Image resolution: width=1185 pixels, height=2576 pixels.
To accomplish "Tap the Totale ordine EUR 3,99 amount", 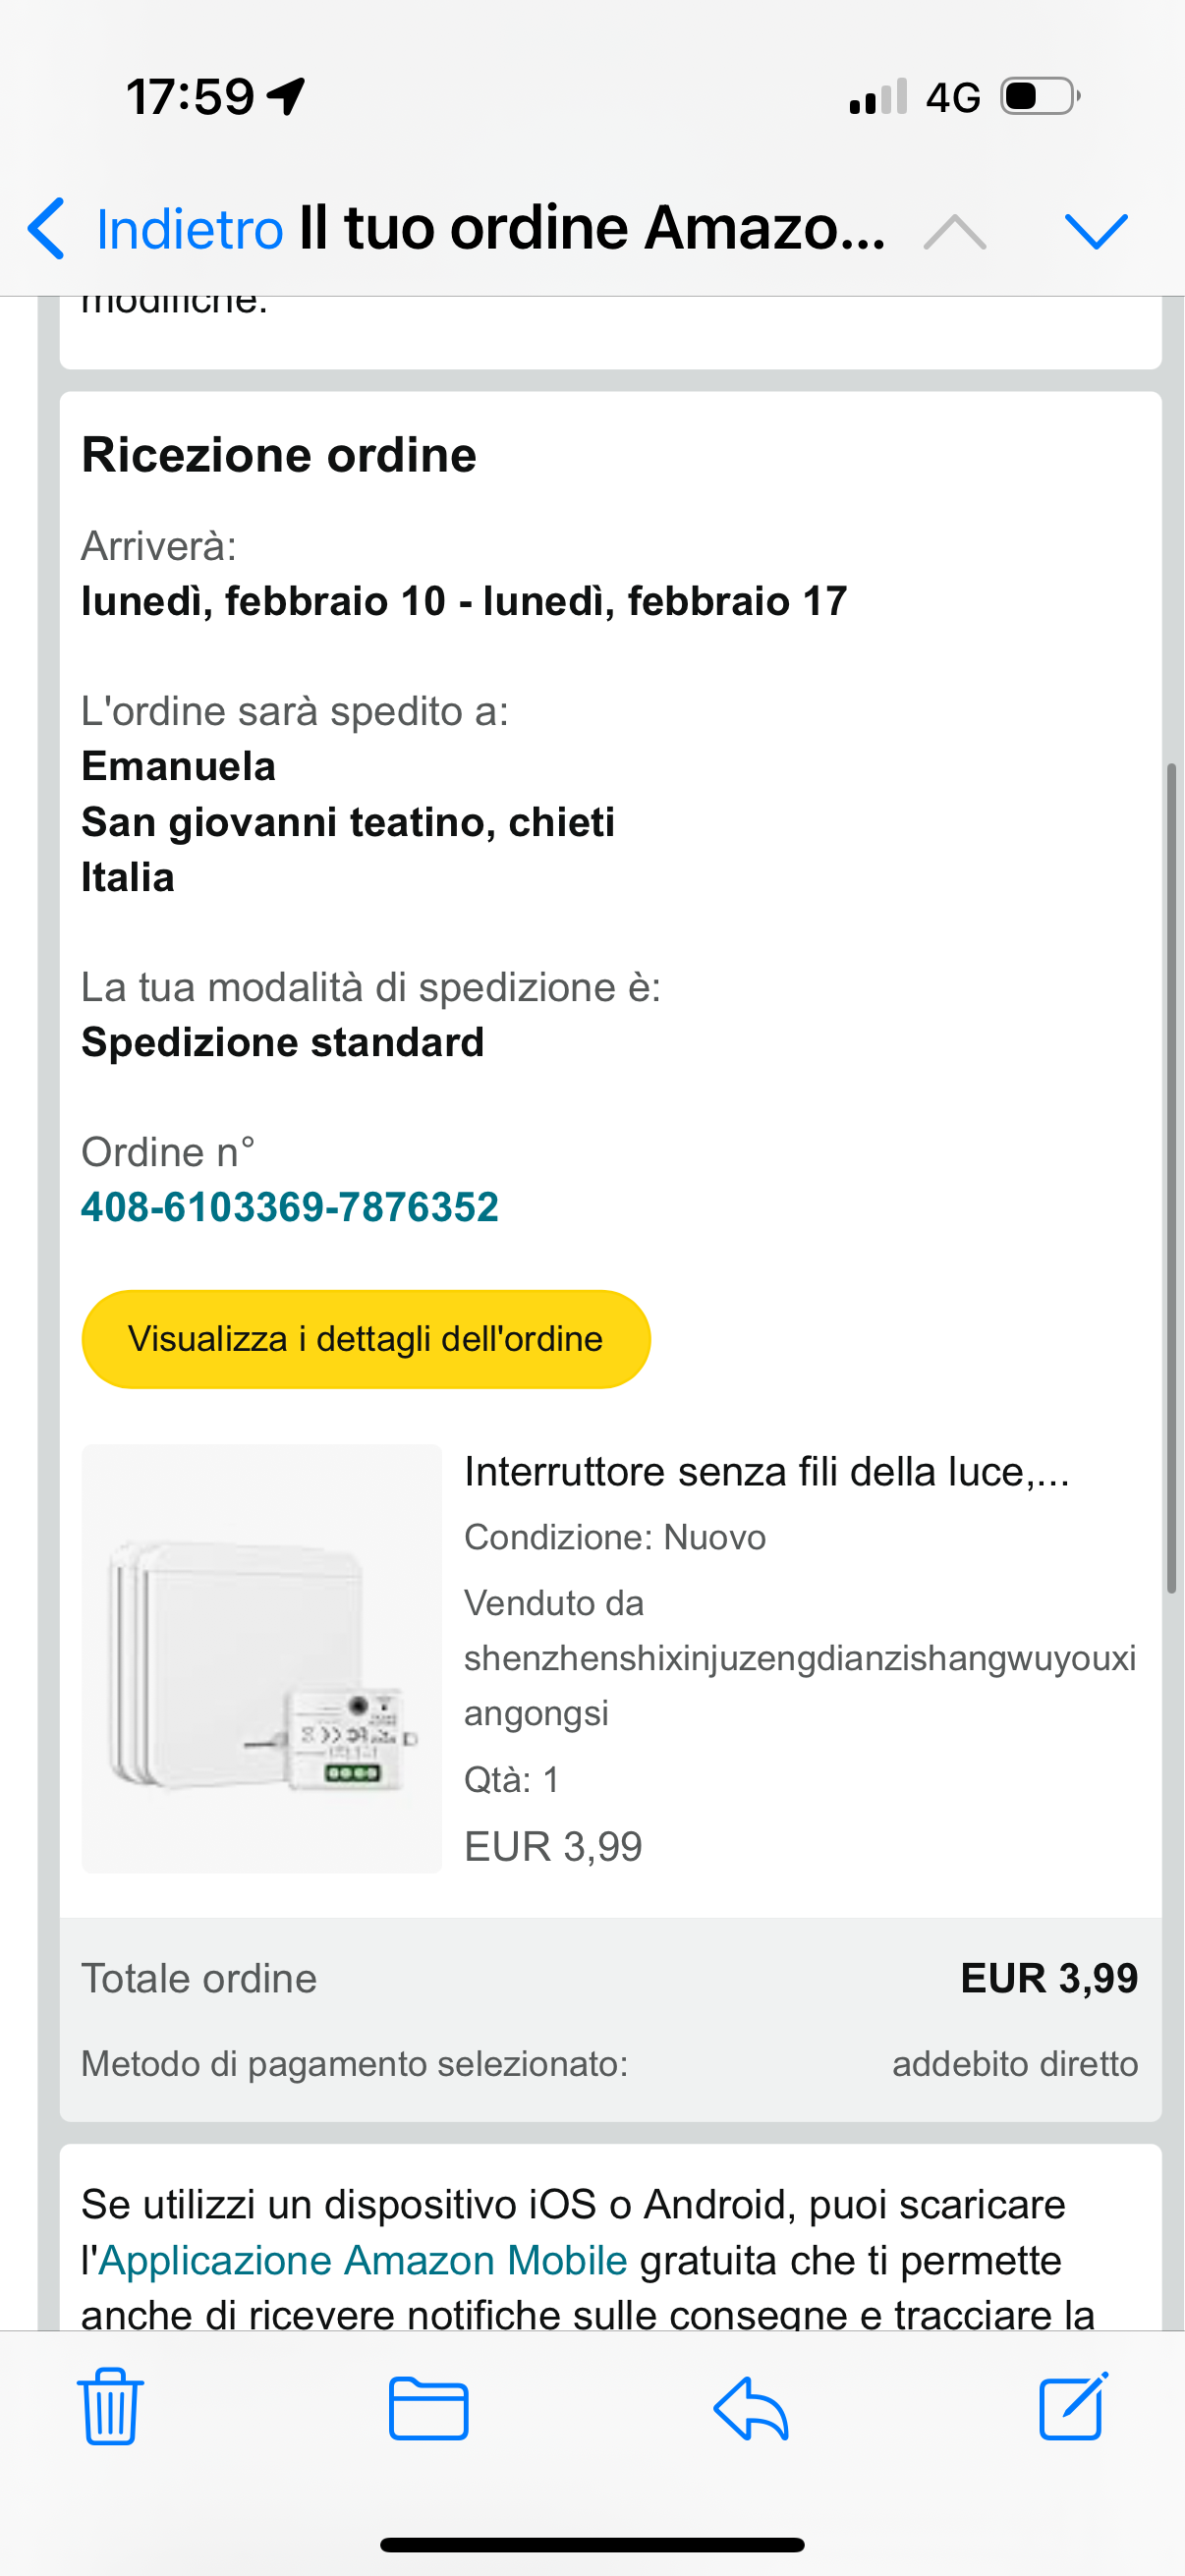I will coord(1049,1978).
